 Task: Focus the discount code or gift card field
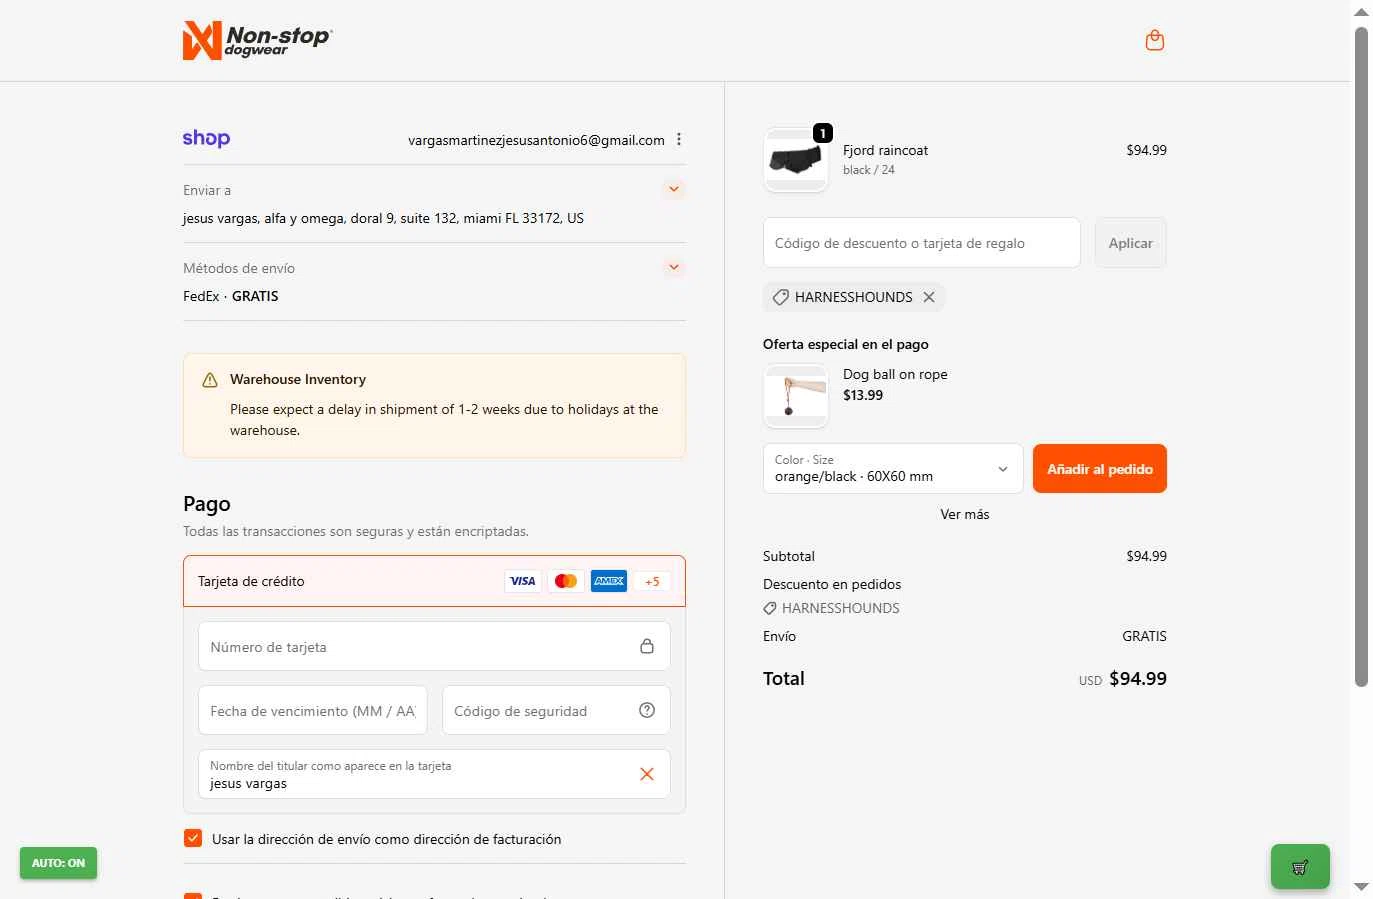921,243
